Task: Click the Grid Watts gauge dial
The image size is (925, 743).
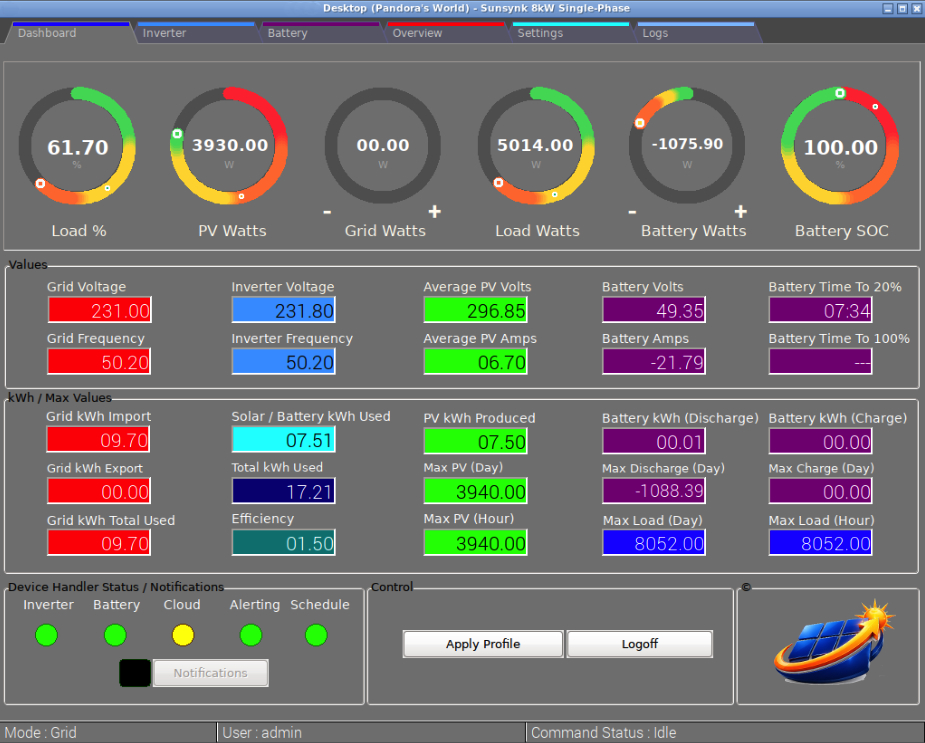Action: (383, 146)
